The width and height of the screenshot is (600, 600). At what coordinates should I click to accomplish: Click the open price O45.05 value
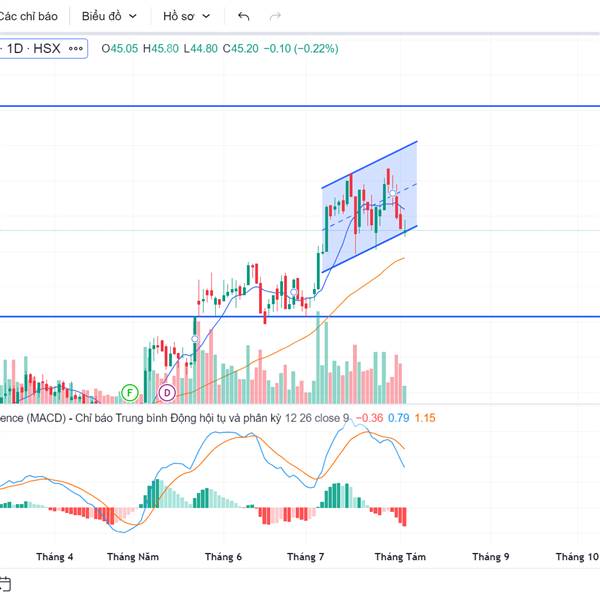[x=119, y=49]
